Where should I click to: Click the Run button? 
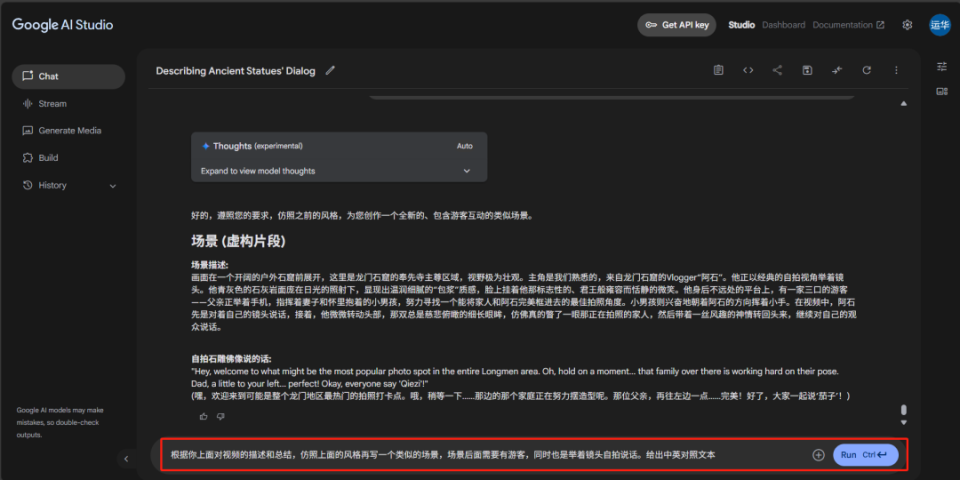[866, 455]
